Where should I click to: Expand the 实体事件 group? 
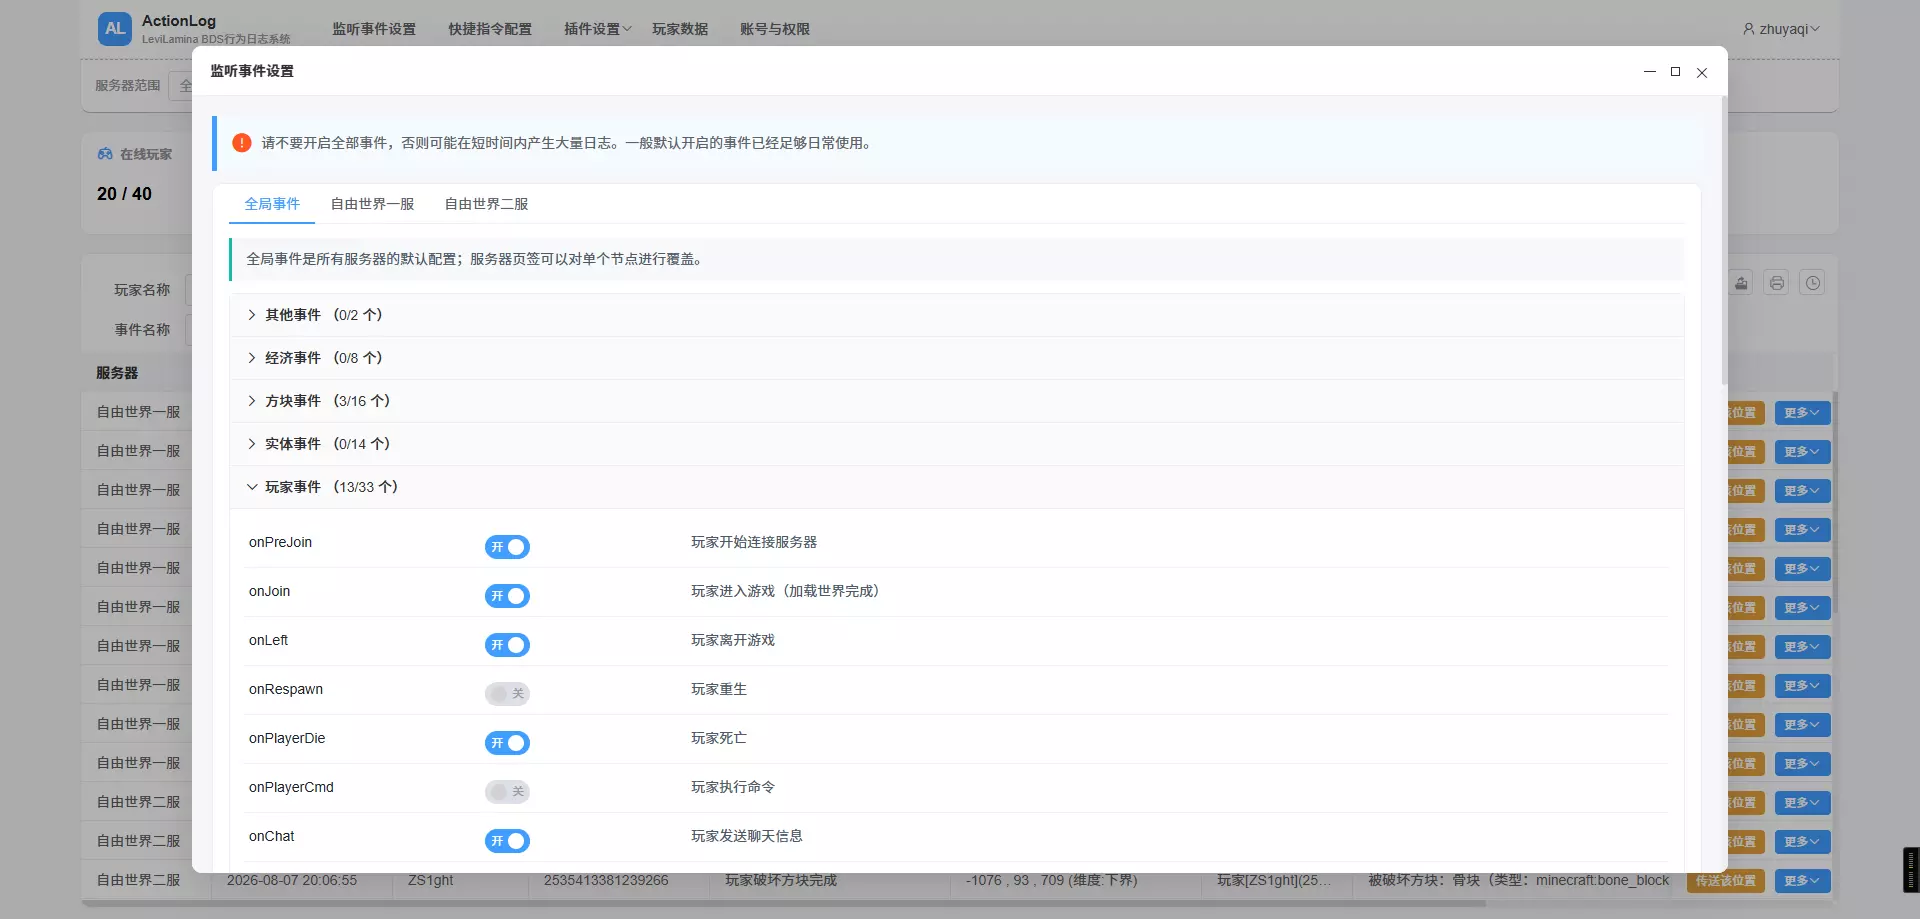tap(957, 444)
